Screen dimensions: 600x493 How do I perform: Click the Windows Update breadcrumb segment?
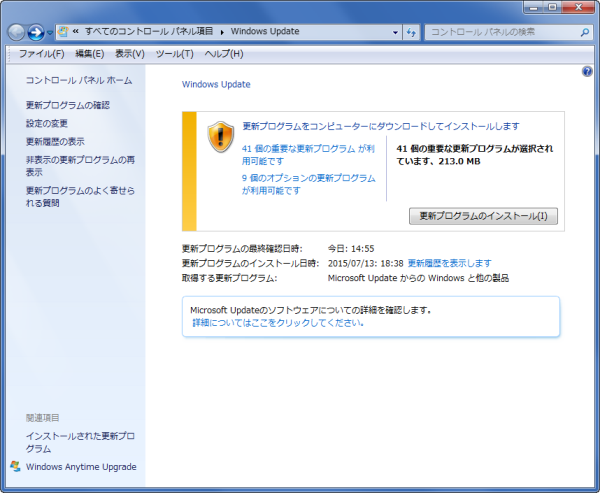tap(265, 31)
